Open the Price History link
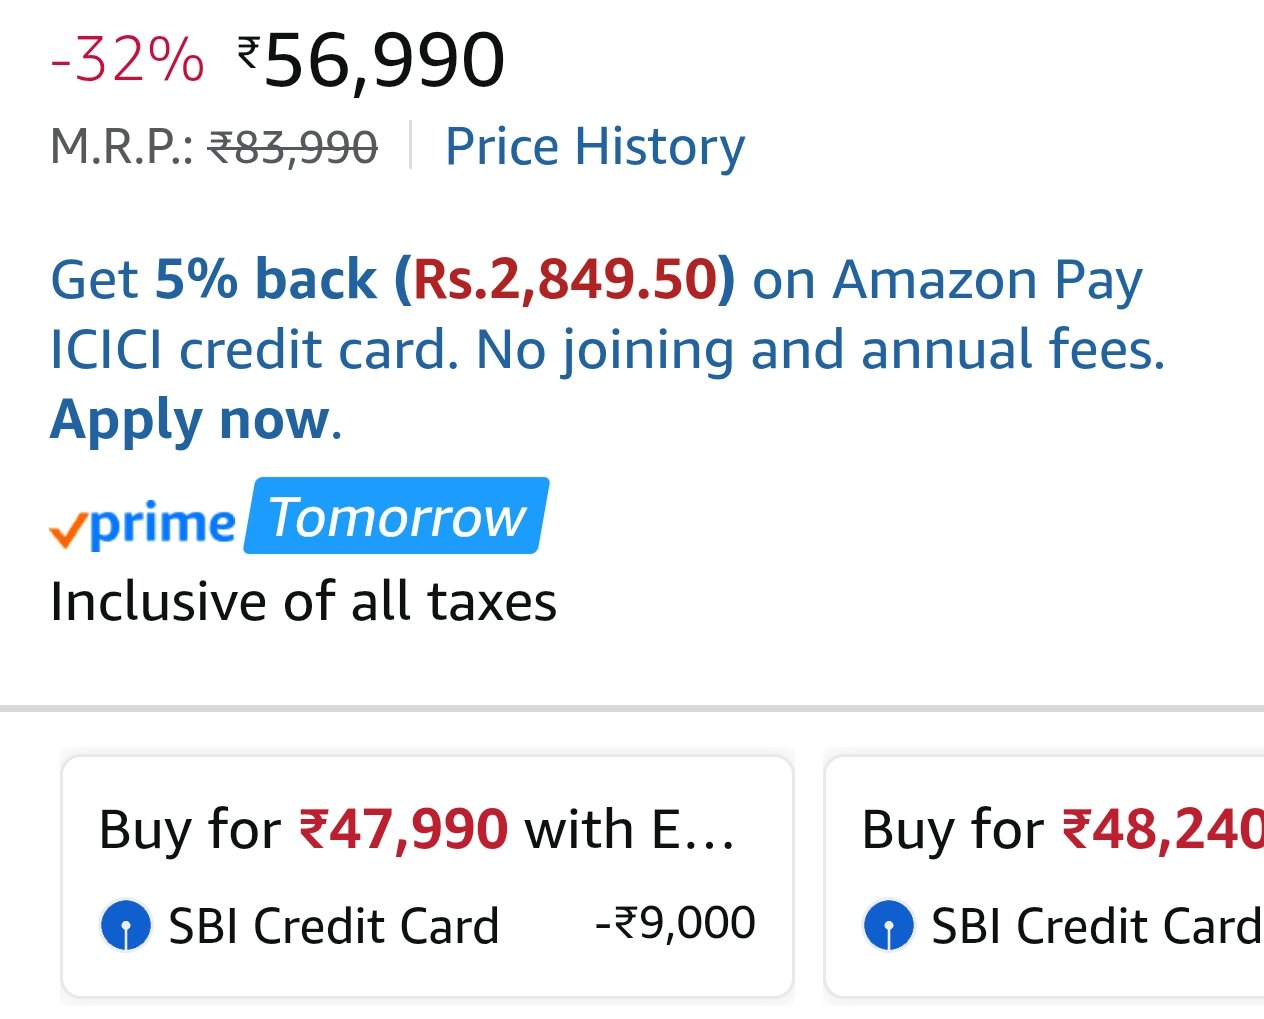The image size is (1264, 1019). 594,147
